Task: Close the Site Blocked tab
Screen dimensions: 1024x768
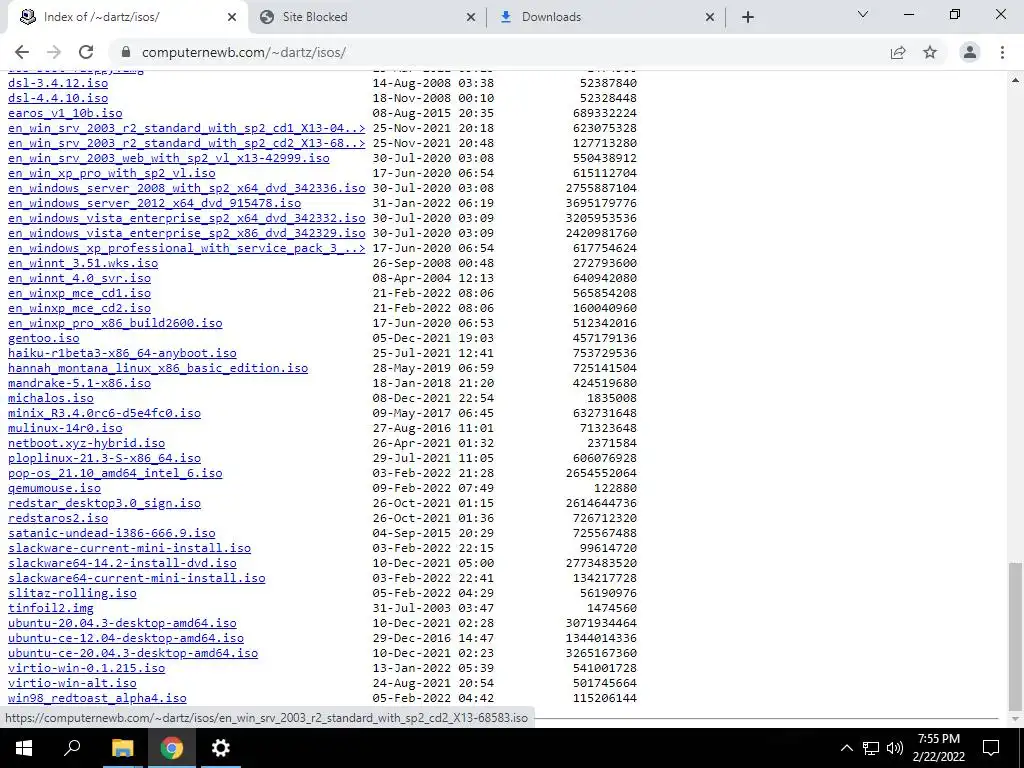Action: point(471,18)
